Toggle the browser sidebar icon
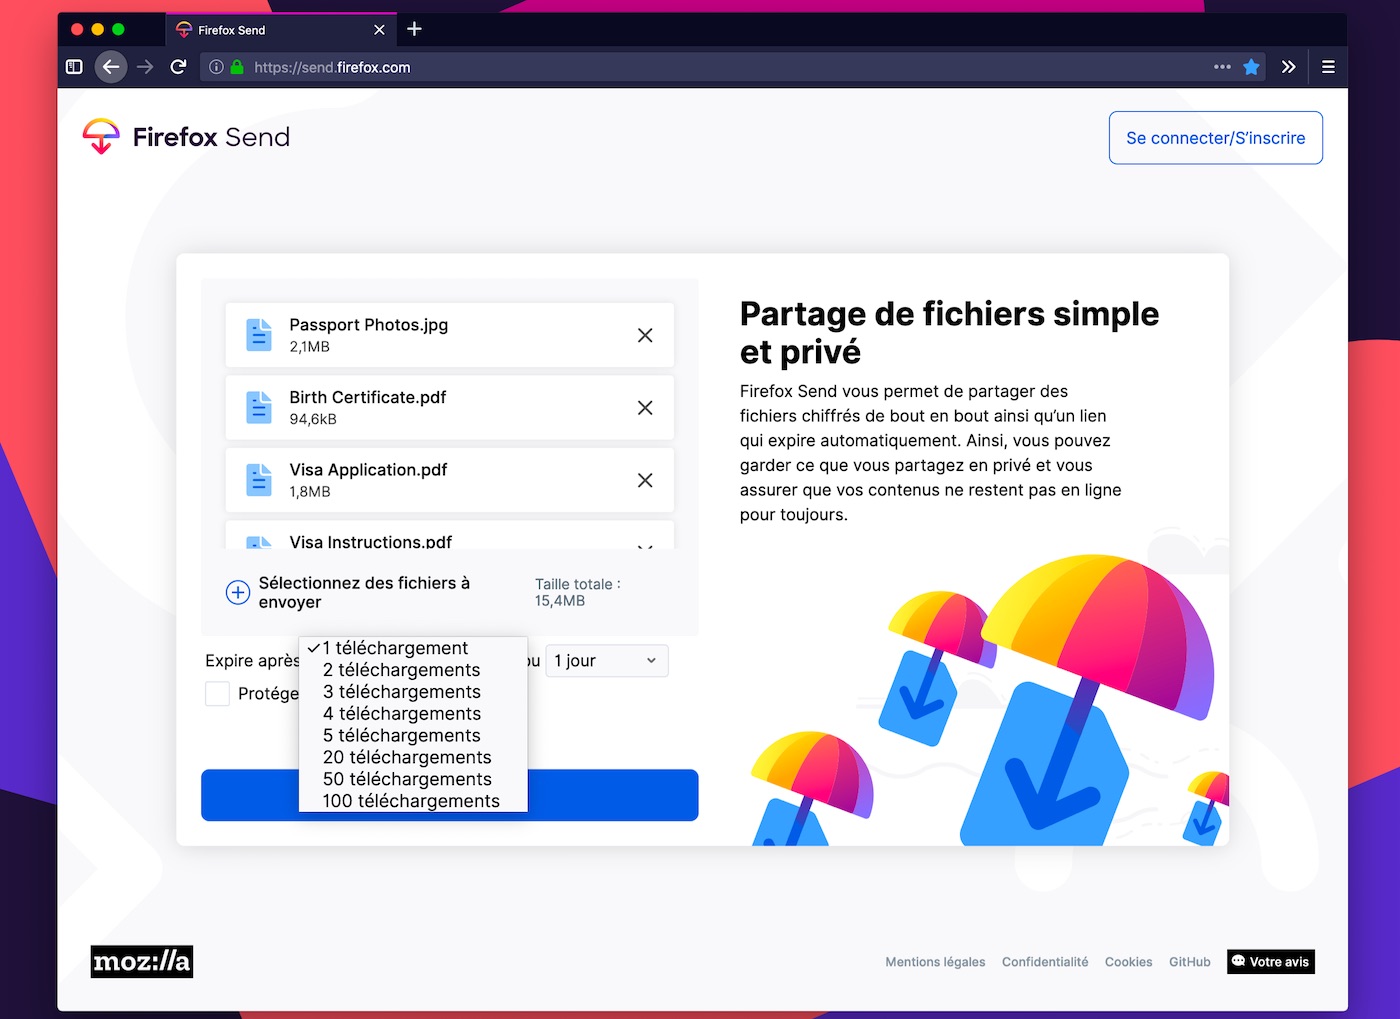The height and width of the screenshot is (1019, 1400). click(x=74, y=66)
